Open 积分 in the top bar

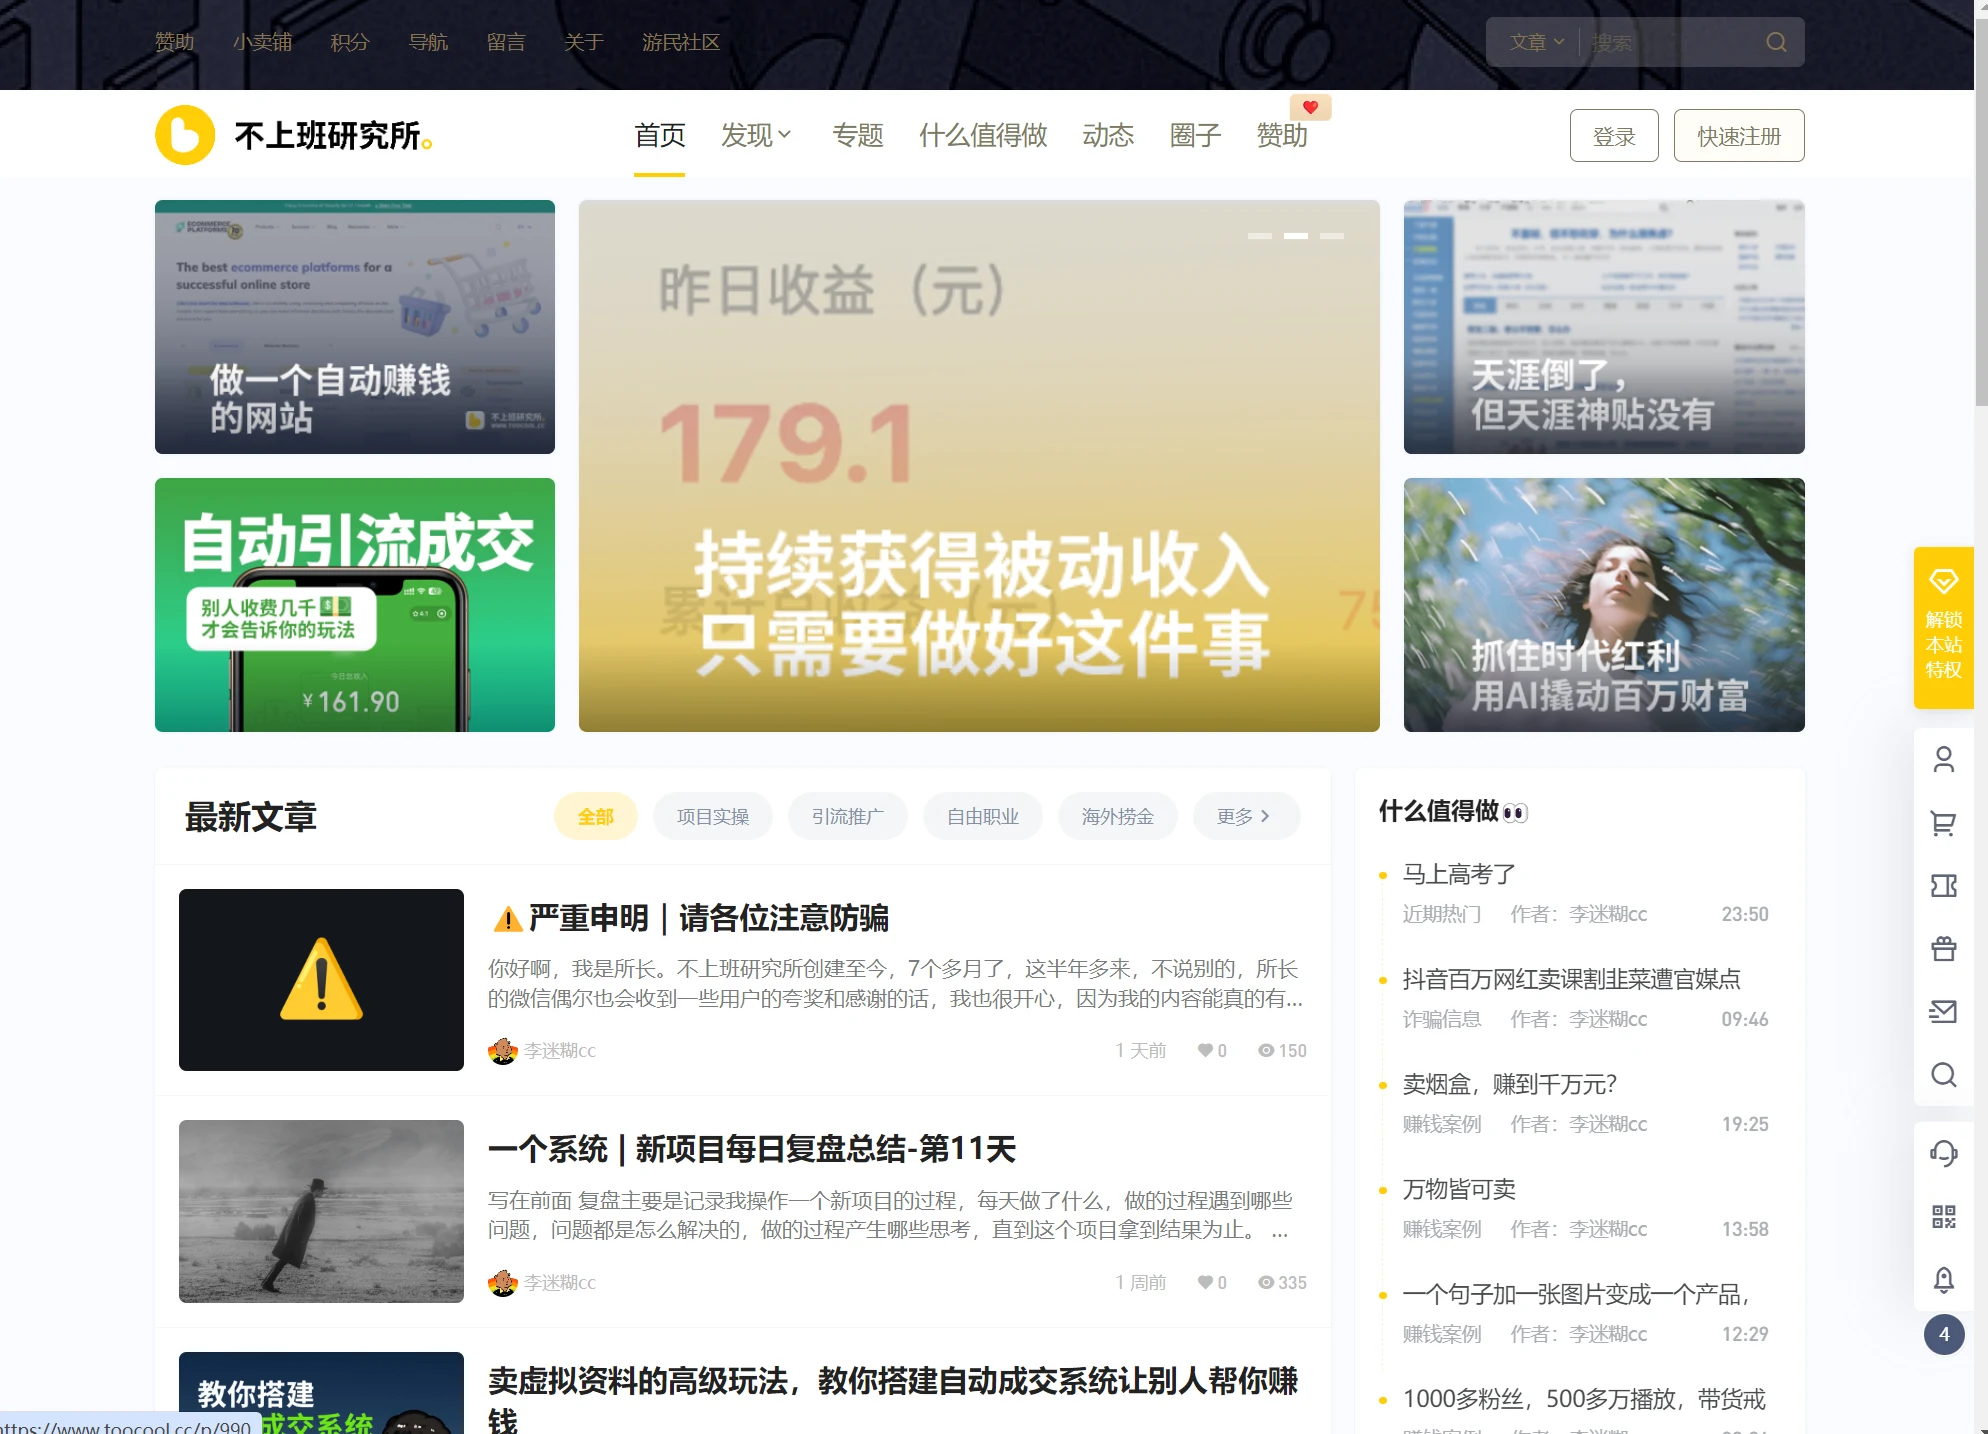coord(350,42)
